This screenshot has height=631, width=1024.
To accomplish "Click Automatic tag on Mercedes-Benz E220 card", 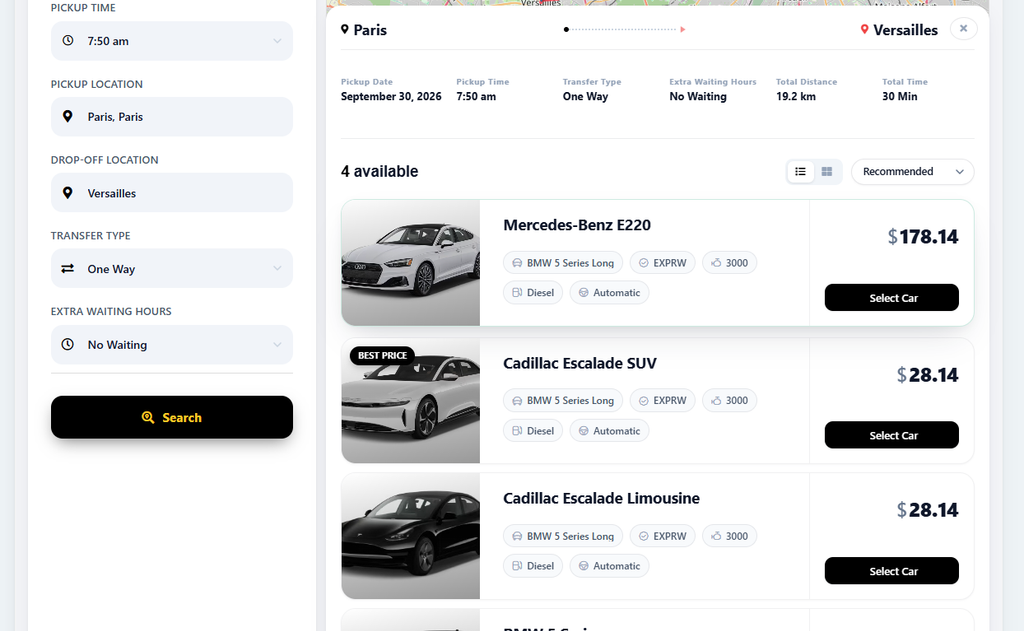I will [609, 293].
